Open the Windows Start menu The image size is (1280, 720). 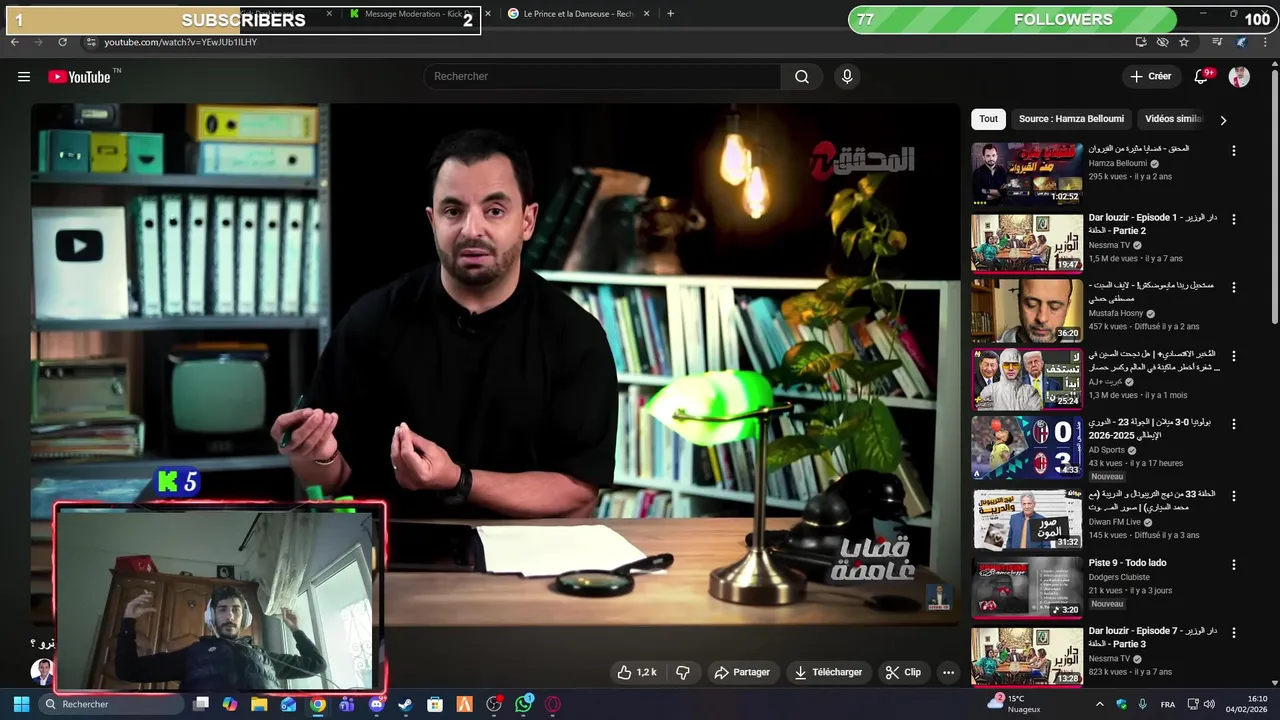pos(21,704)
